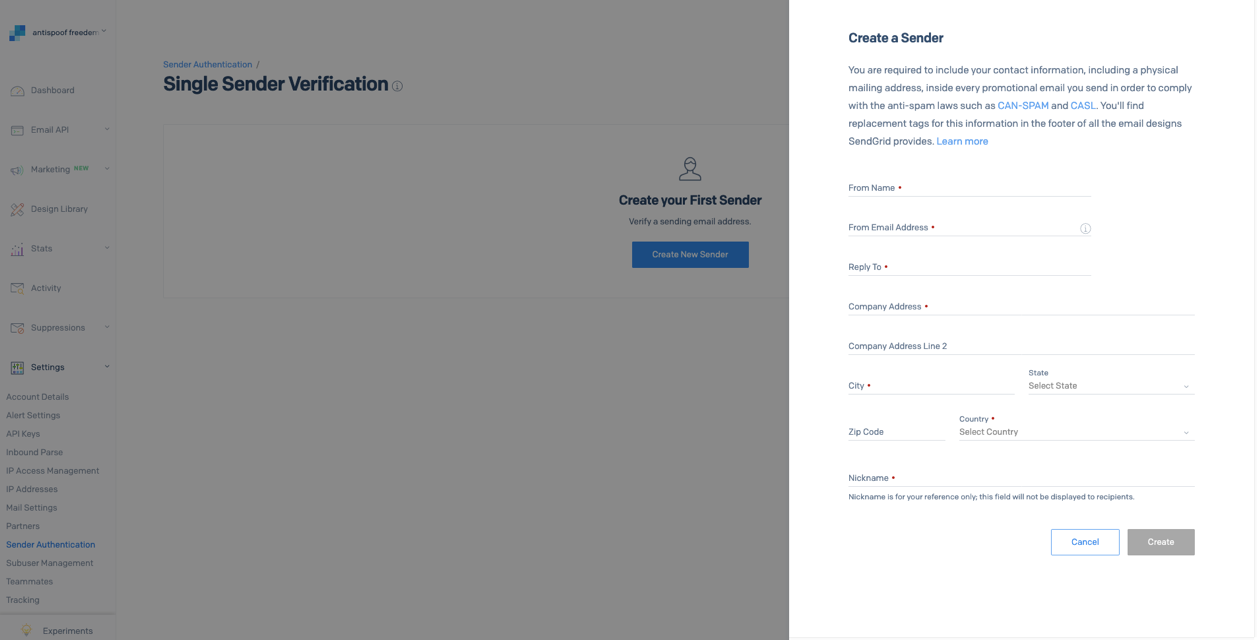Click the From Email Address info icon
This screenshot has width=1257, height=640.
(x=1085, y=229)
